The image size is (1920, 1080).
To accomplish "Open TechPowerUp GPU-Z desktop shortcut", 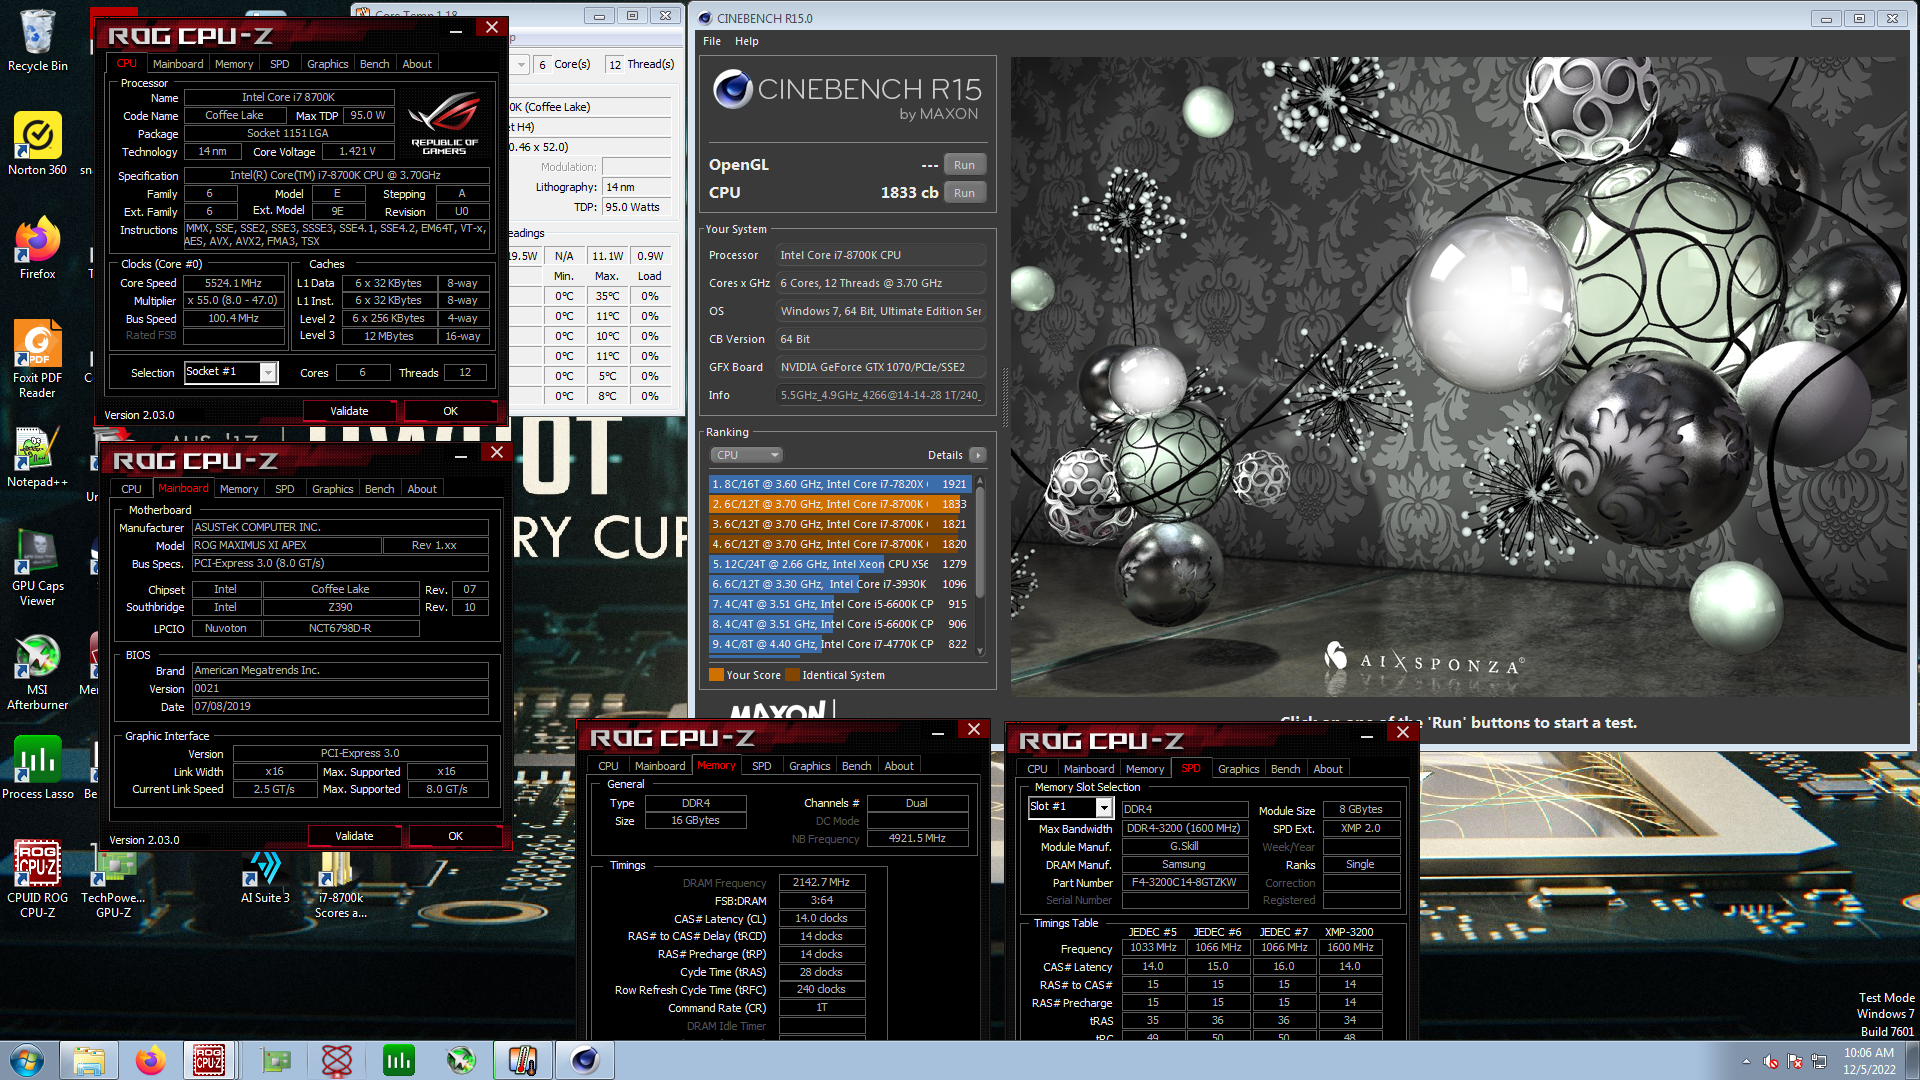I will click(x=113, y=878).
